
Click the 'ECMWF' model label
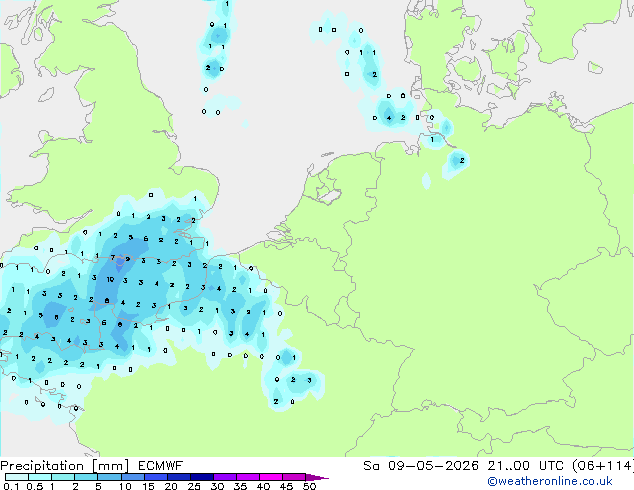(161, 466)
